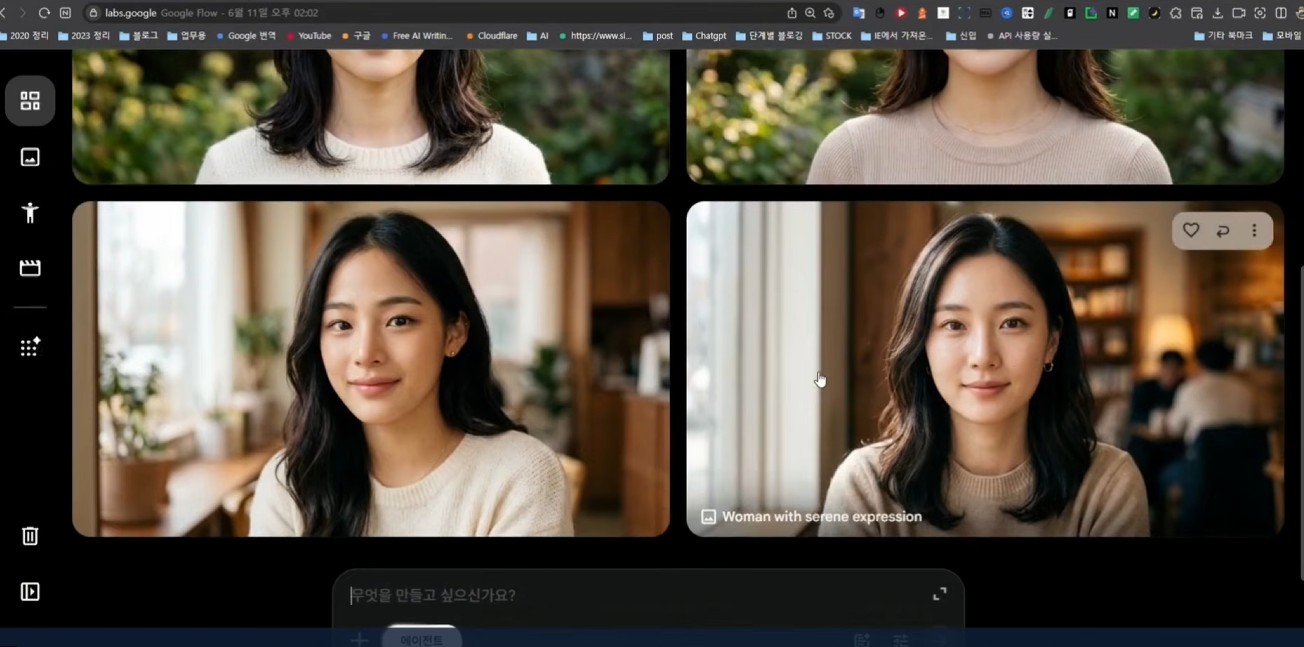The image size is (1304, 647).
Task: Click the plus add button in prompt bar
Action: [358, 639]
